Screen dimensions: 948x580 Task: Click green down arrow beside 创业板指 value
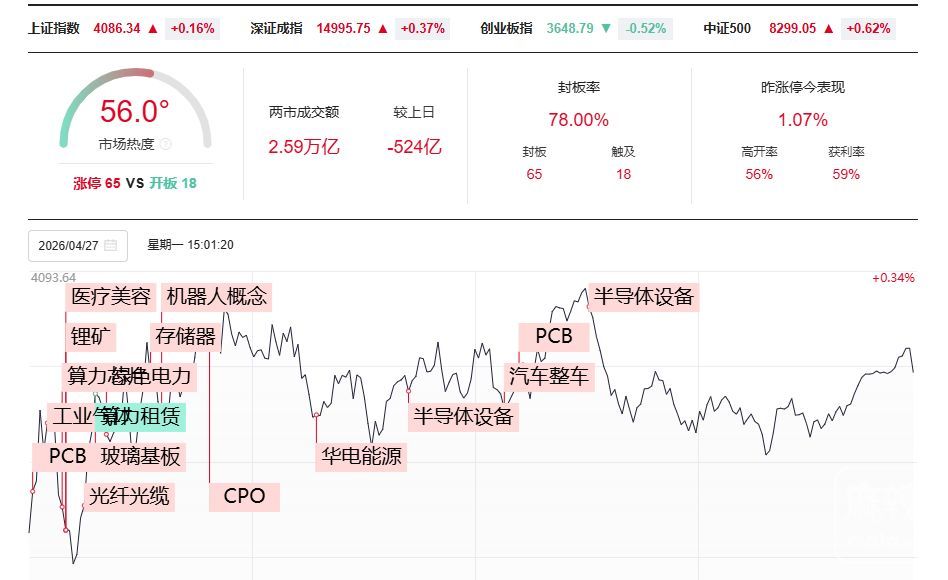pos(606,29)
